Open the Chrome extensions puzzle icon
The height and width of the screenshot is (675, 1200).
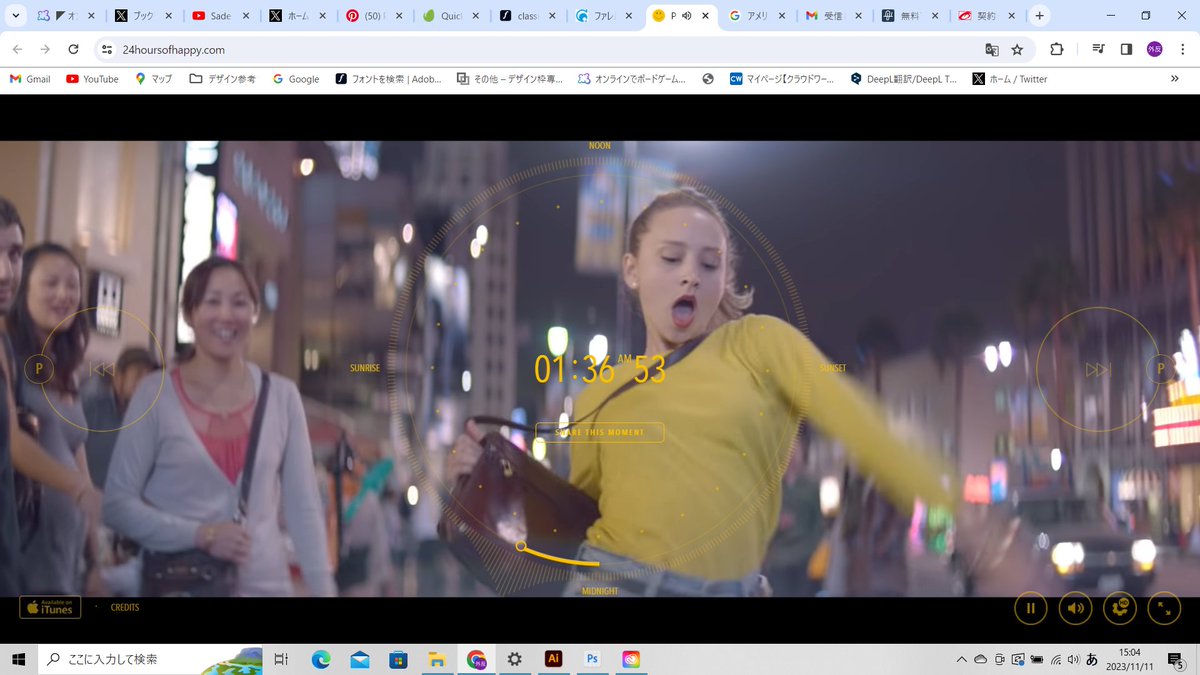(1056, 49)
